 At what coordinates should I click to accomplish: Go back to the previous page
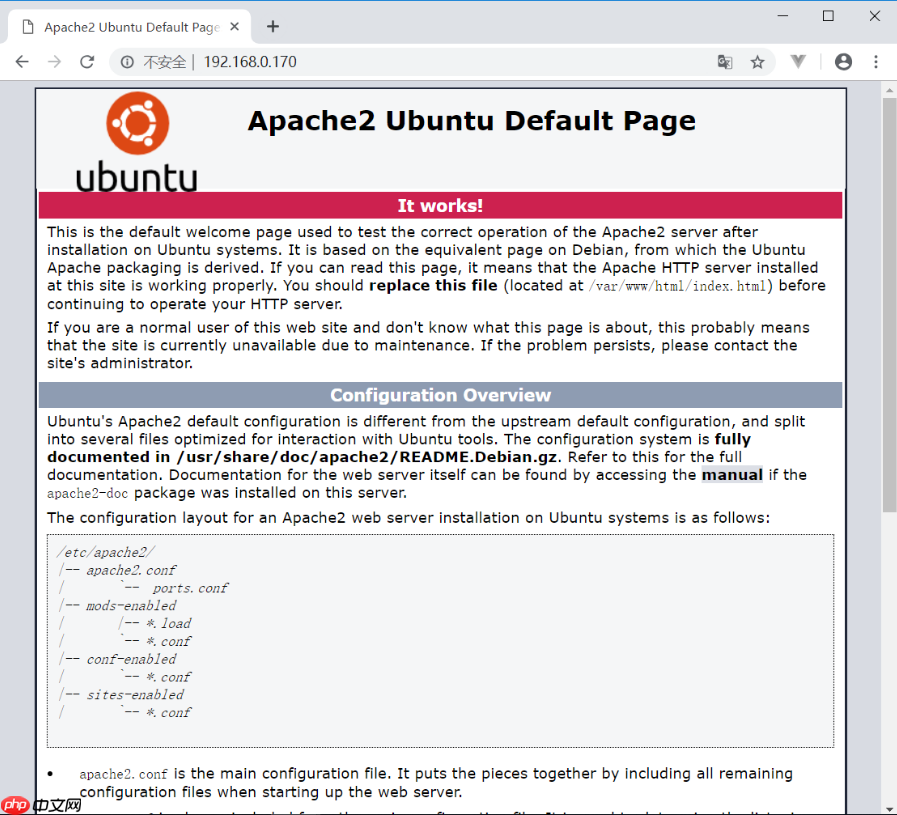(x=22, y=62)
